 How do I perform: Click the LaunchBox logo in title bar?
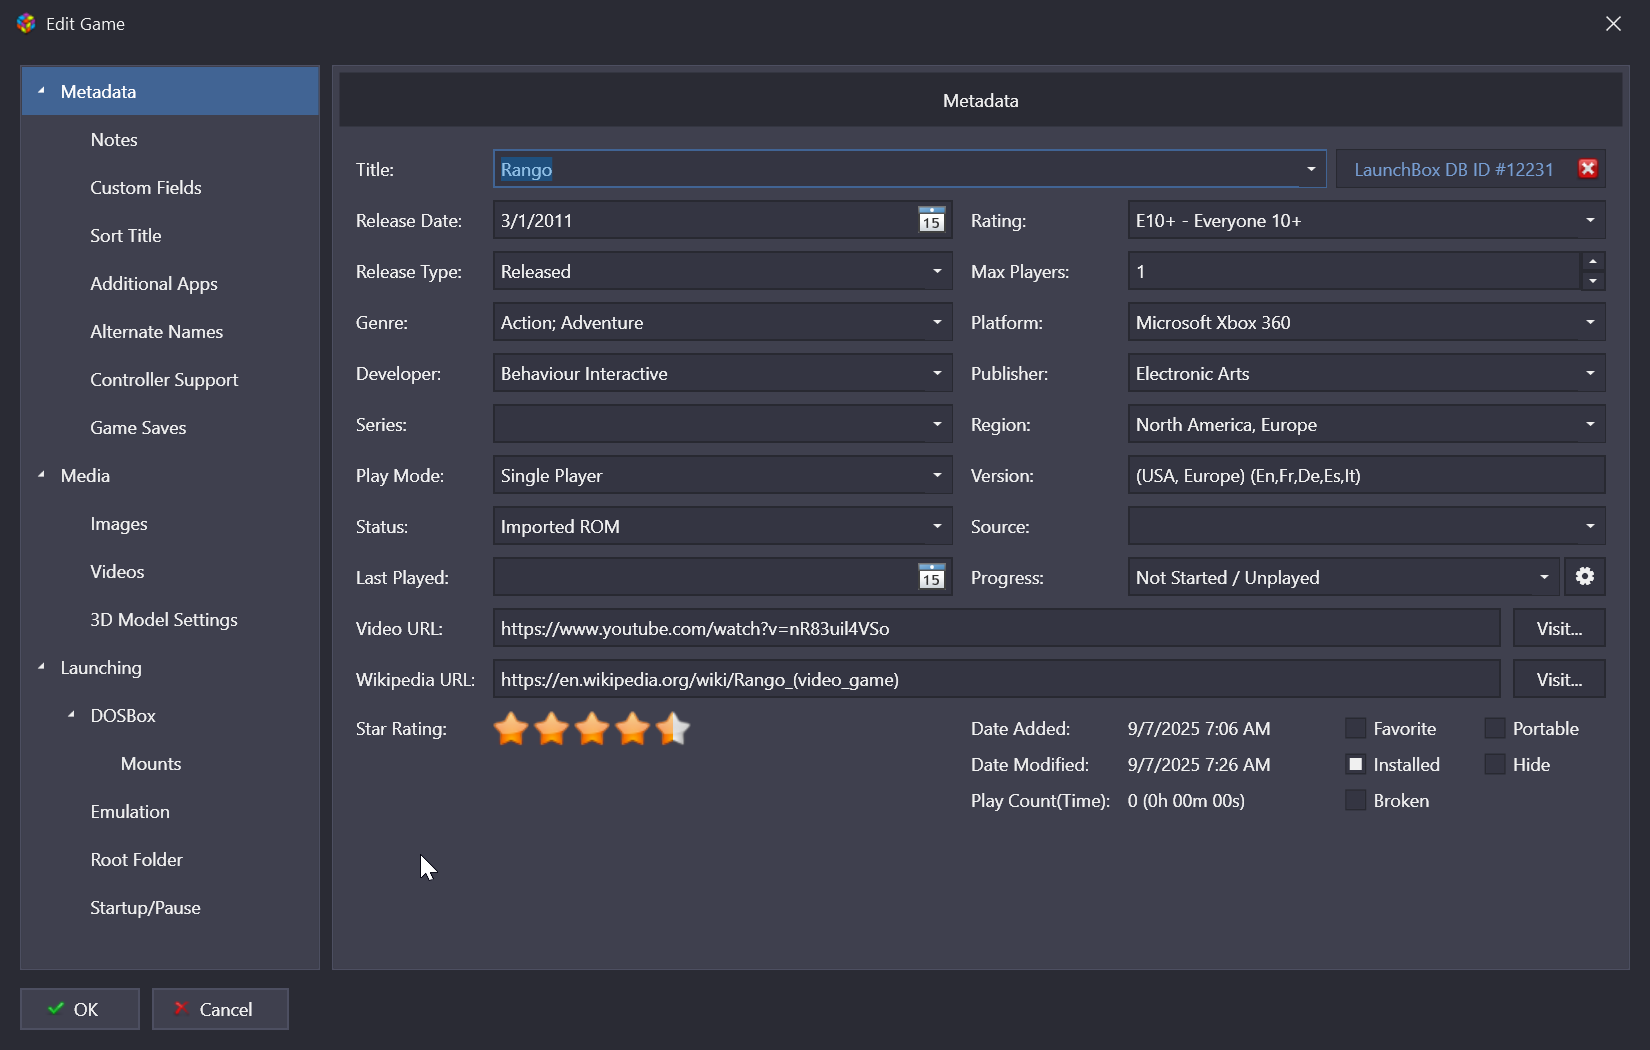pos(26,23)
